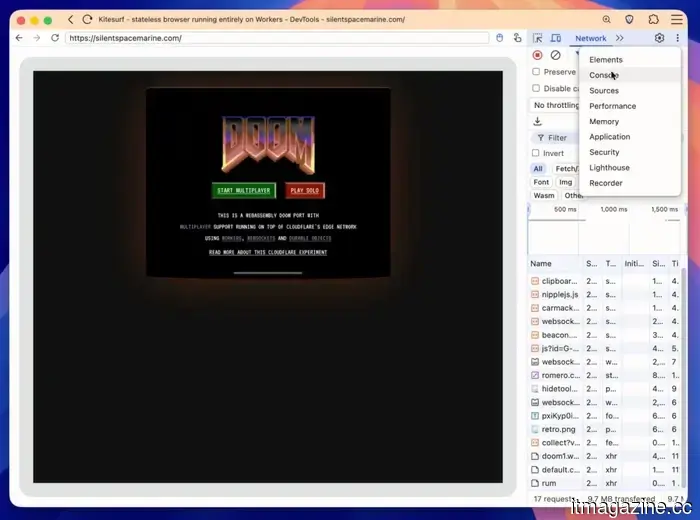Select the carmack... request row
This screenshot has width=700, height=520.
coord(605,308)
